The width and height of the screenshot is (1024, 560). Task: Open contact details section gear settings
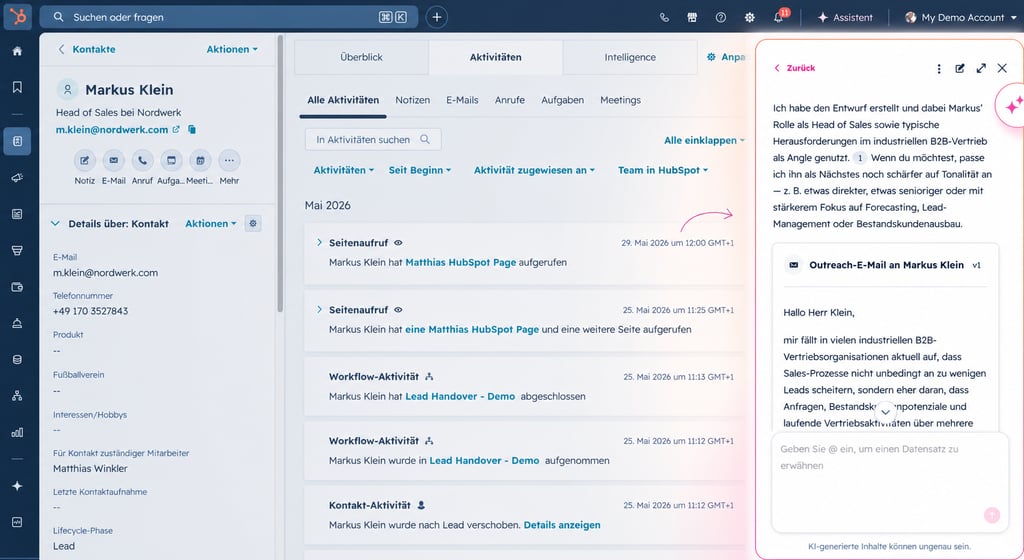click(x=253, y=223)
